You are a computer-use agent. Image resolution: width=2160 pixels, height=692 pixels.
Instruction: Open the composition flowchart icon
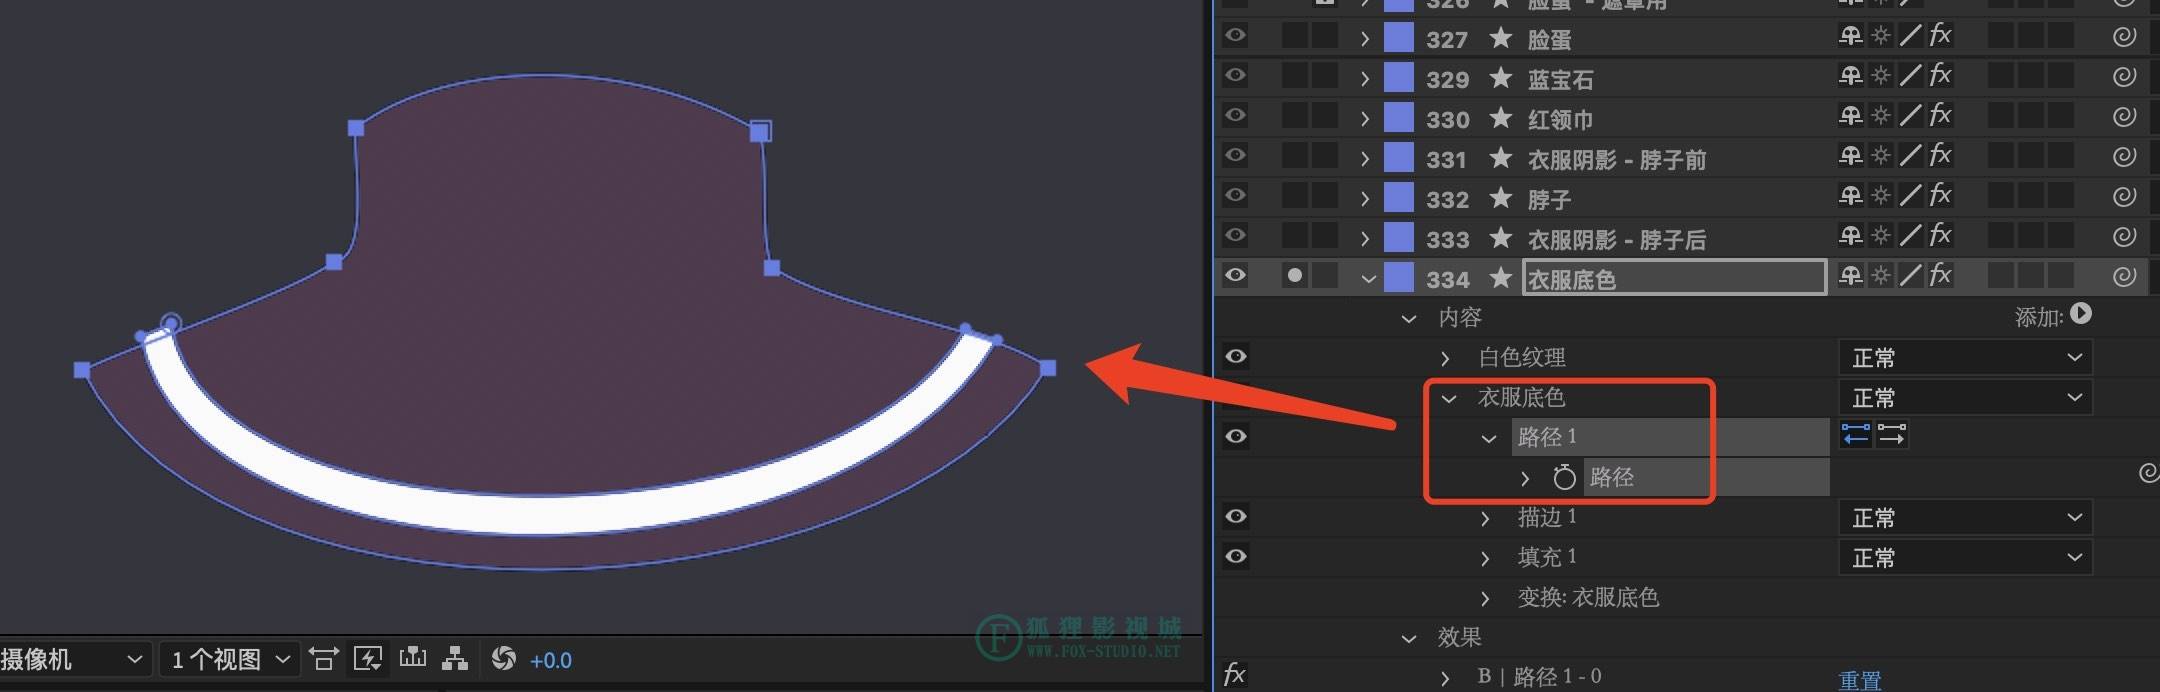coord(456,659)
